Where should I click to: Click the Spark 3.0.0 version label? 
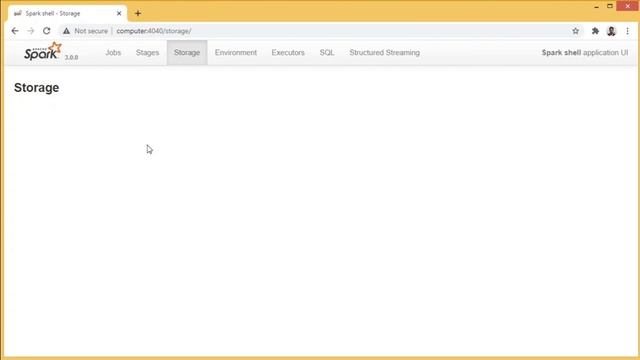(x=71, y=58)
